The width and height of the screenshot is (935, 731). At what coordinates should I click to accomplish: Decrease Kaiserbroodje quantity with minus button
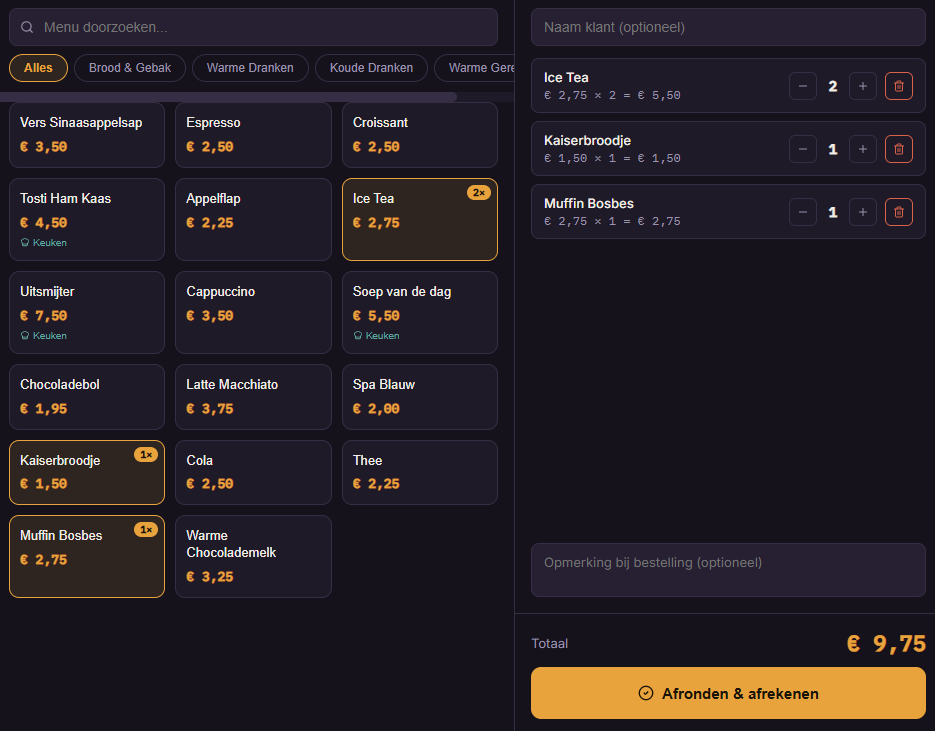point(803,149)
